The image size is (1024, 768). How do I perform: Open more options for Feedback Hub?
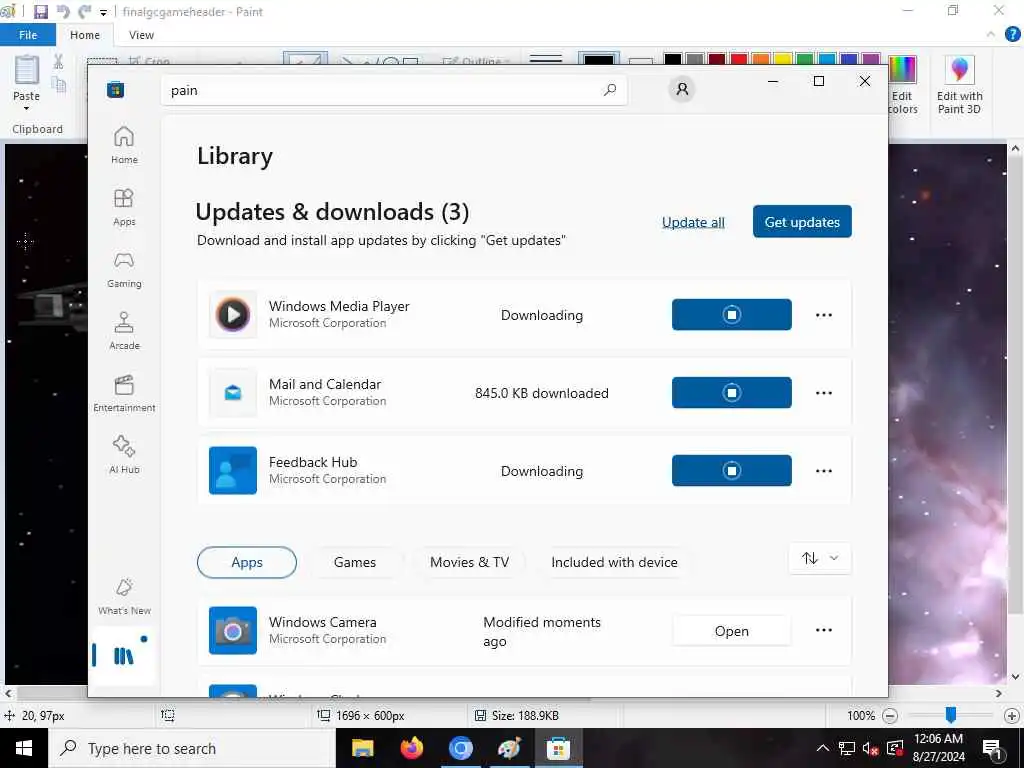click(824, 471)
